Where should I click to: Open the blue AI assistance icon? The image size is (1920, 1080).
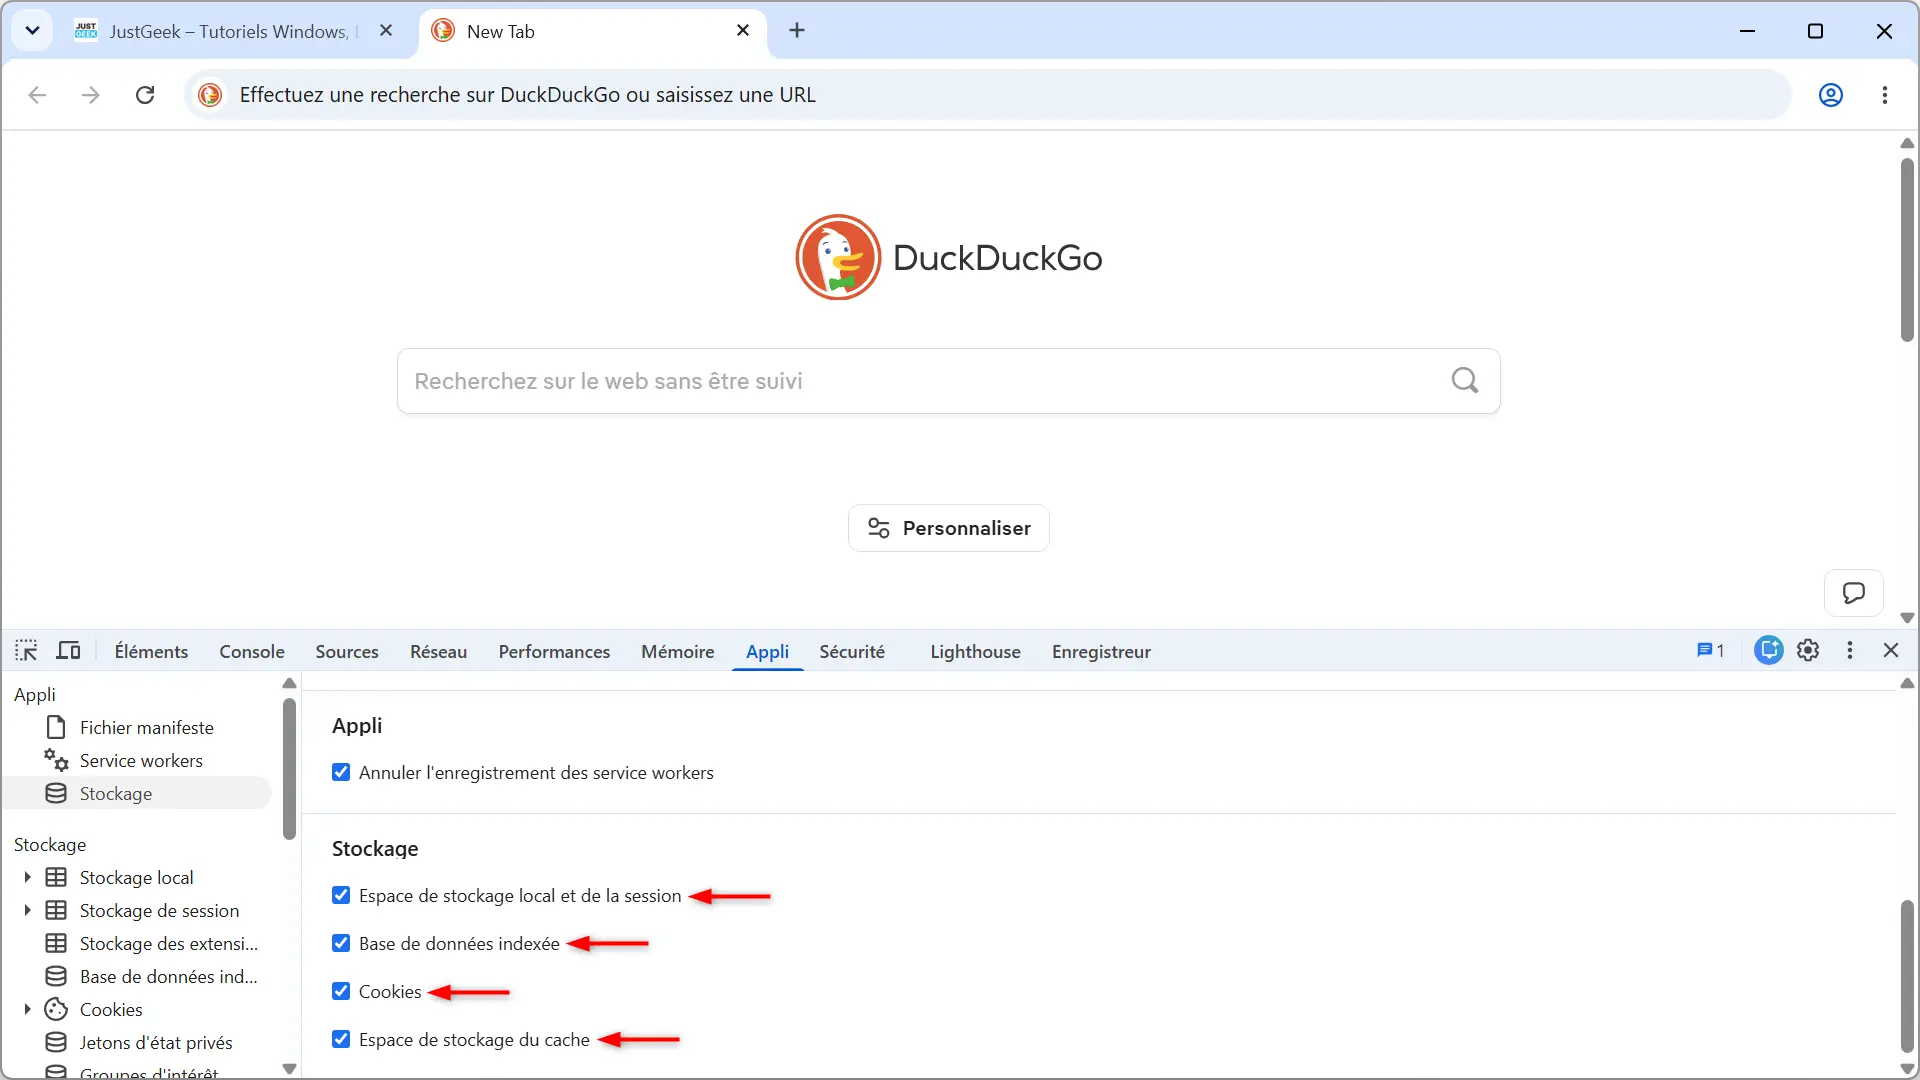tap(1769, 651)
